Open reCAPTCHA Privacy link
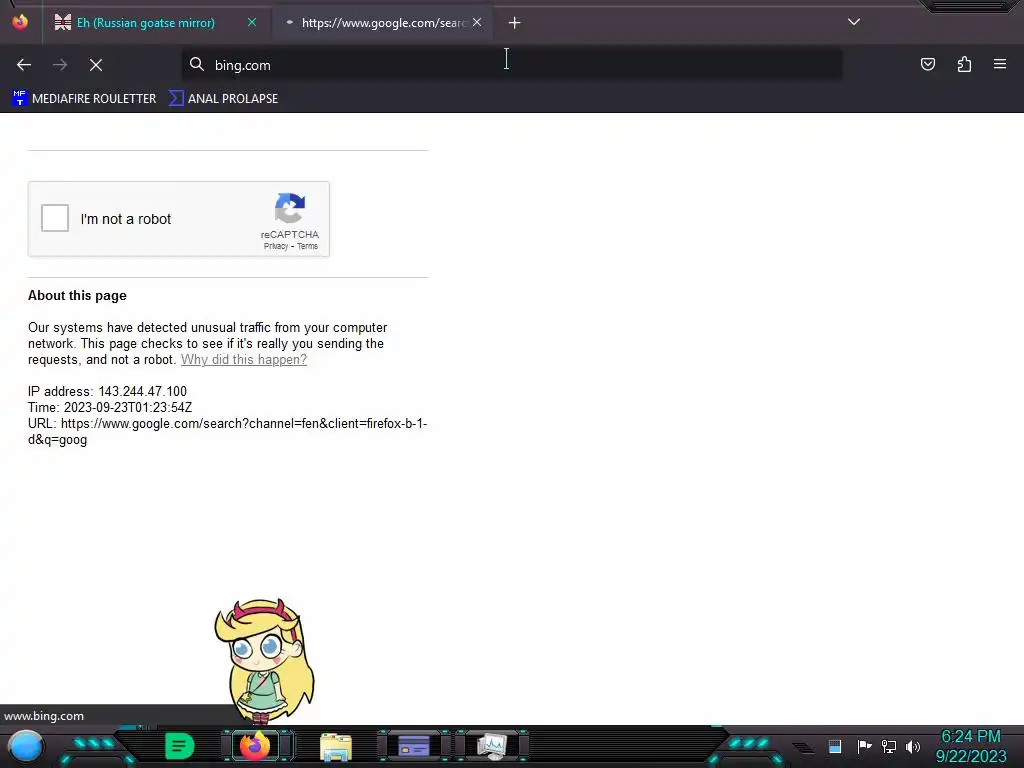Image resolution: width=1024 pixels, height=768 pixels. (x=276, y=246)
